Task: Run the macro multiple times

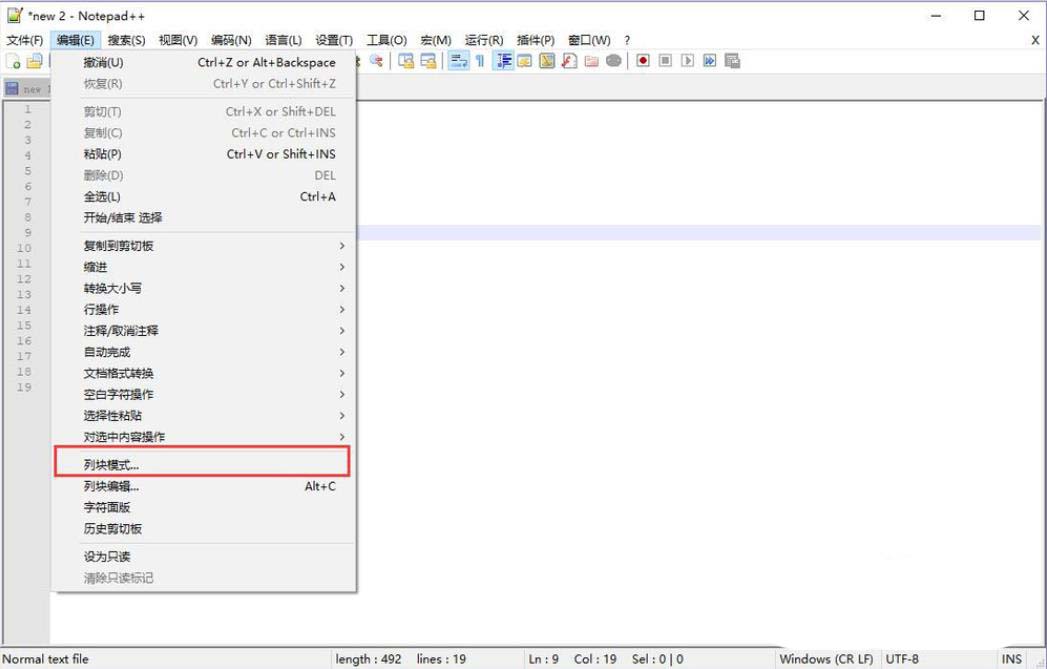Action: [708, 61]
